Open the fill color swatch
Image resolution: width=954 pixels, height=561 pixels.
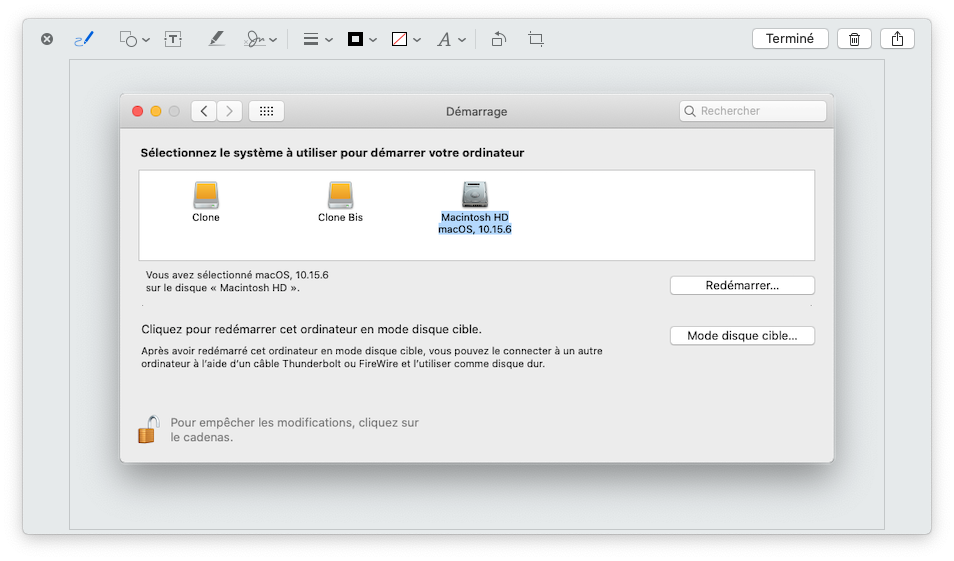pyautogui.click(x=399, y=39)
